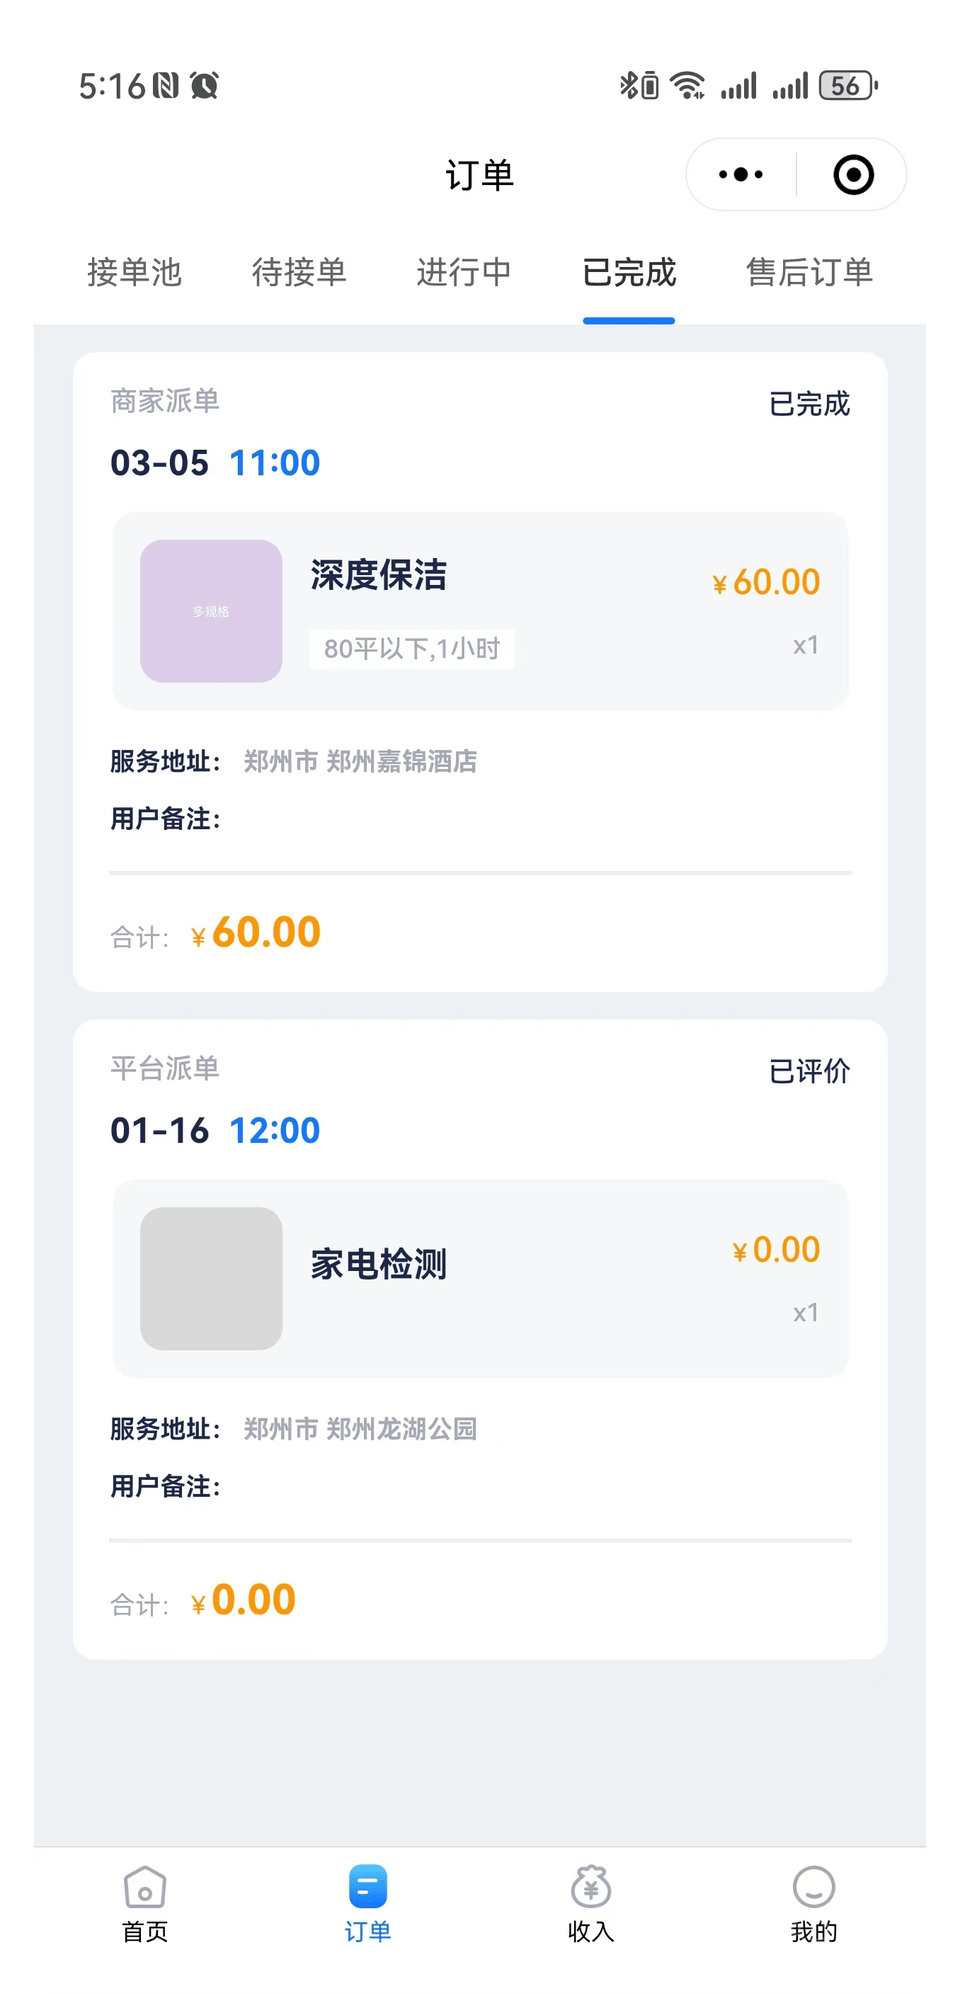Image resolution: width=960 pixels, height=1994 pixels.
Task: Tap the 已评价 status label
Action: [809, 1071]
